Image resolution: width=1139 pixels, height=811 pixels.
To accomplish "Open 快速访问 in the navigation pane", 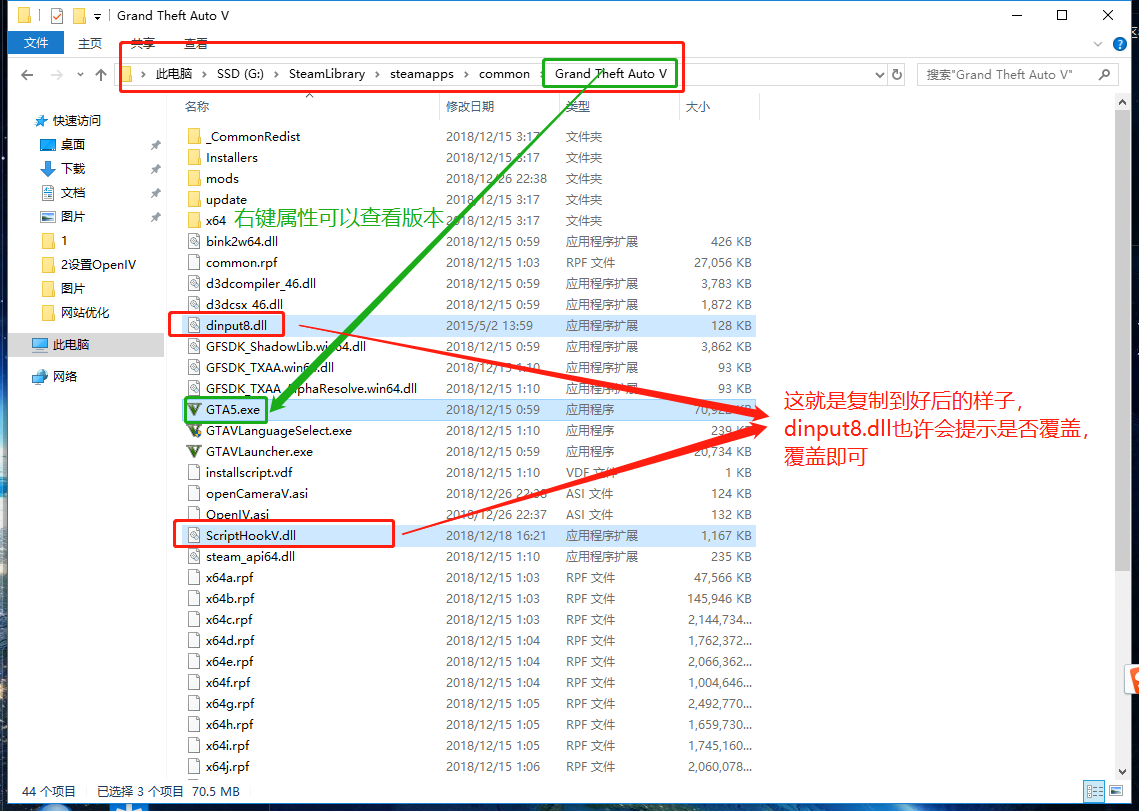I will click(x=76, y=121).
